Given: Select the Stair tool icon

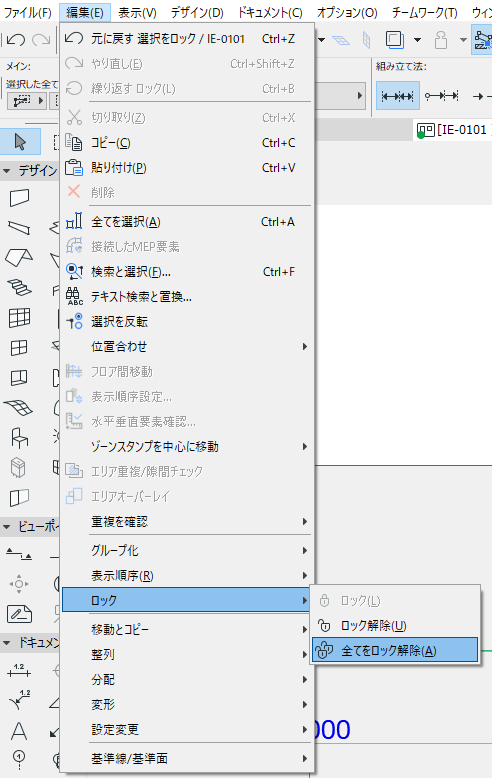Looking at the screenshot, I should click(x=19, y=287).
